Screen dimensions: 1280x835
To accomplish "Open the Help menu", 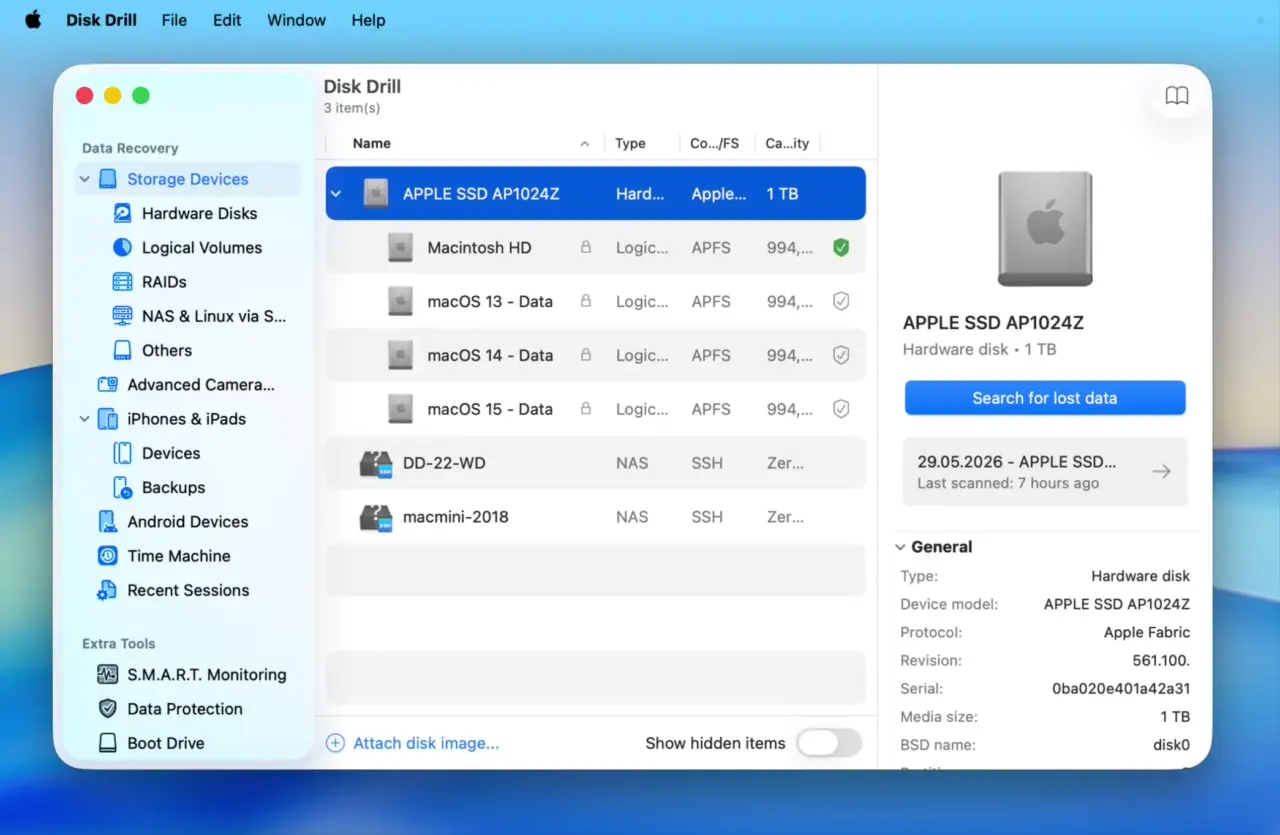I will tap(368, 20).
